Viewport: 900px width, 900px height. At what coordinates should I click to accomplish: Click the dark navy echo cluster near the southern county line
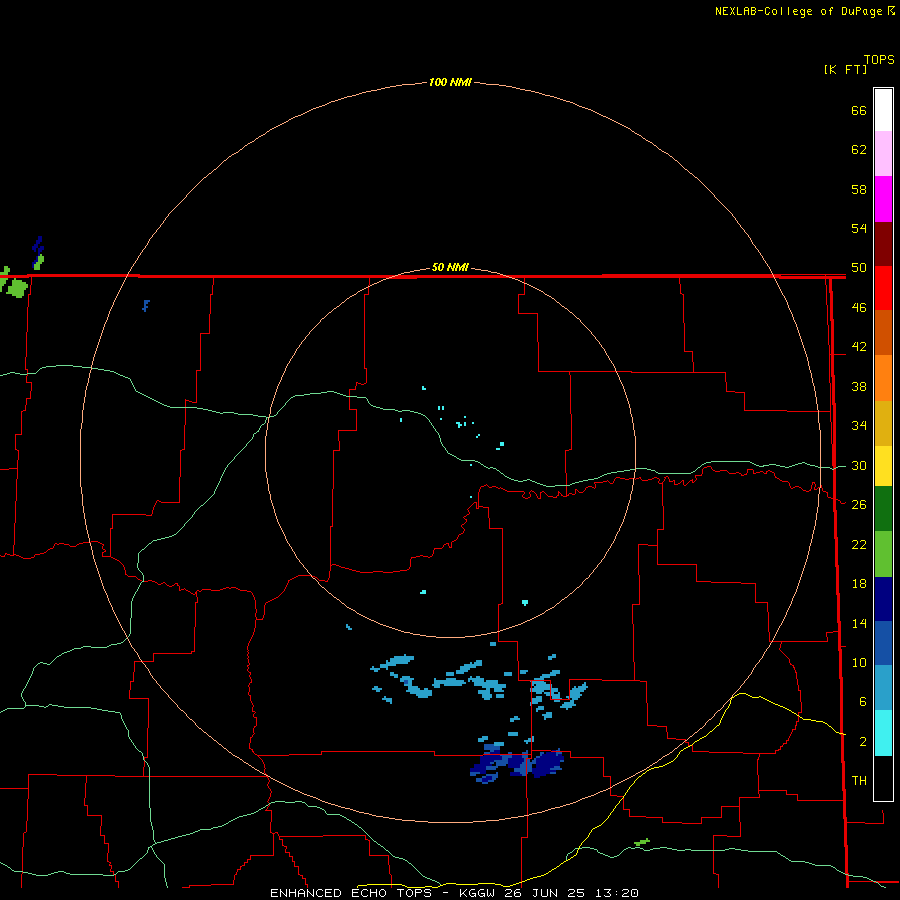(x=517, y=765)
